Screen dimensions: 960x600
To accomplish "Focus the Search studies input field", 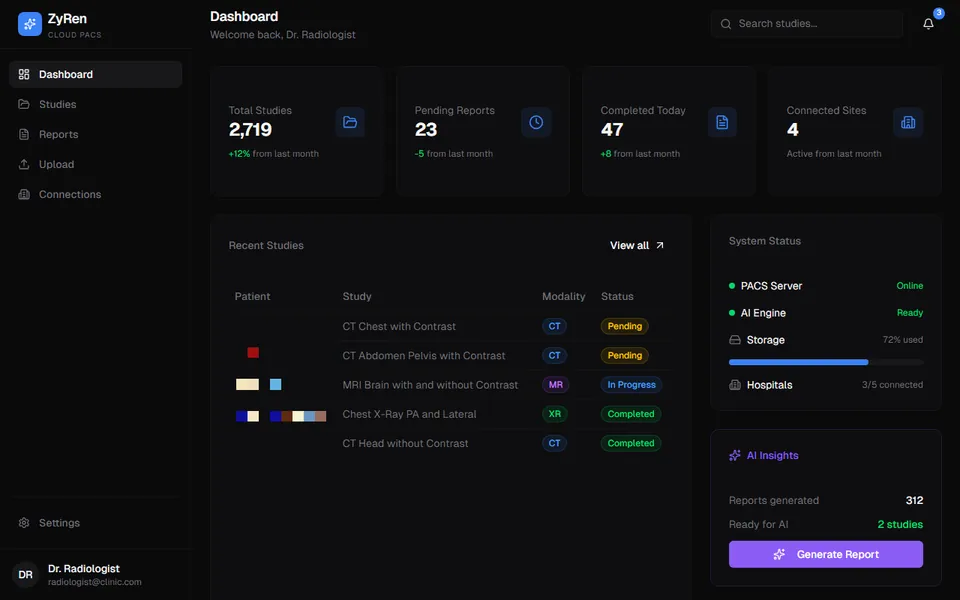I will tap(807, 24).
